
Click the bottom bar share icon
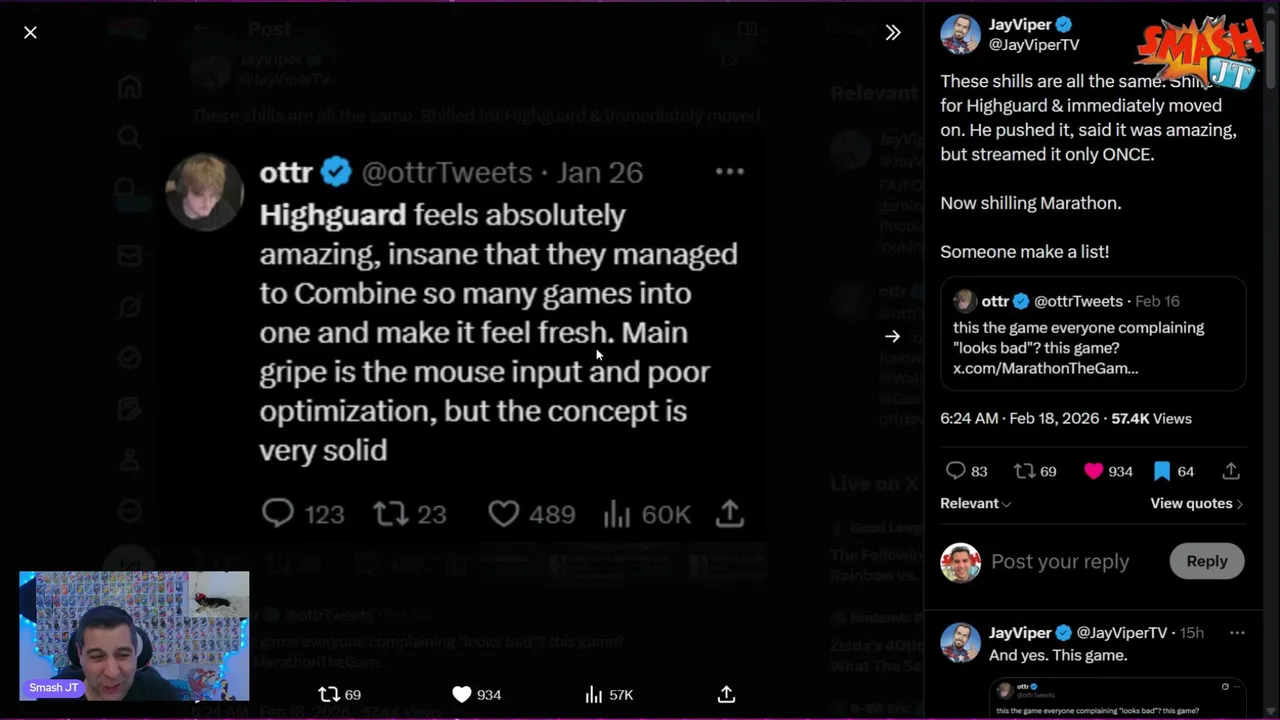[727, 694]
